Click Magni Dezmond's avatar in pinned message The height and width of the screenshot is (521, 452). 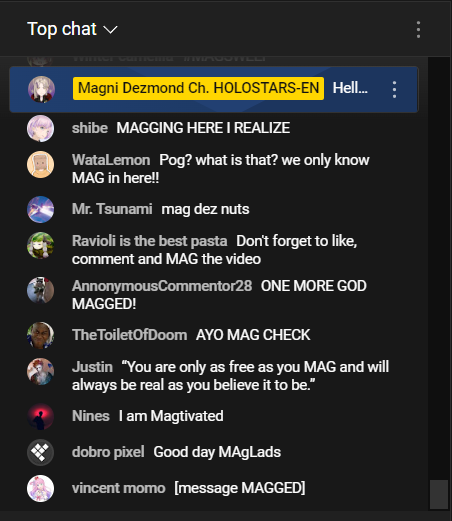41,89
